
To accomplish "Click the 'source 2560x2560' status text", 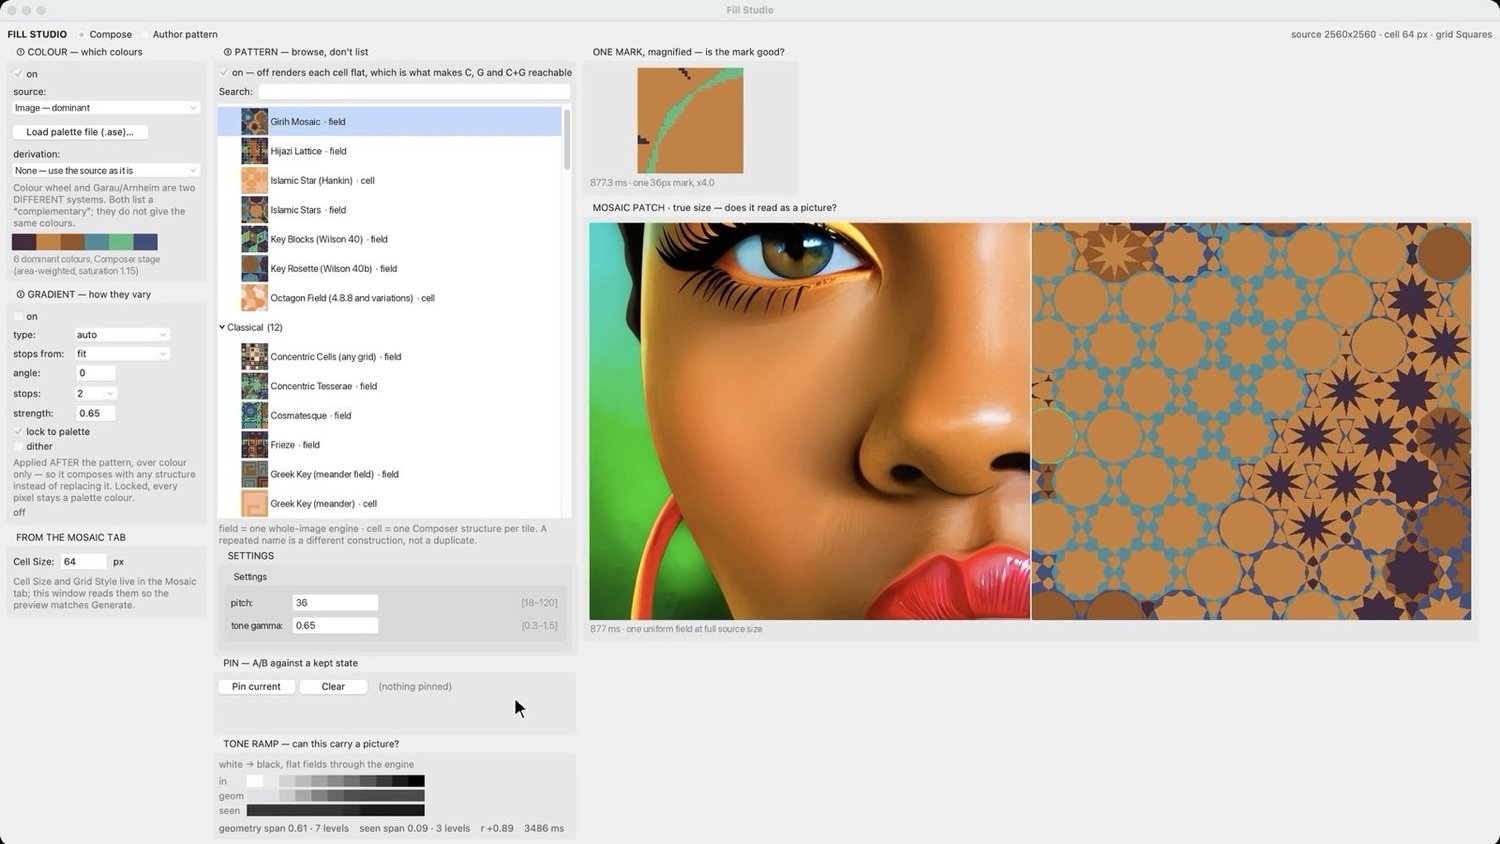I will [1333, 34].
